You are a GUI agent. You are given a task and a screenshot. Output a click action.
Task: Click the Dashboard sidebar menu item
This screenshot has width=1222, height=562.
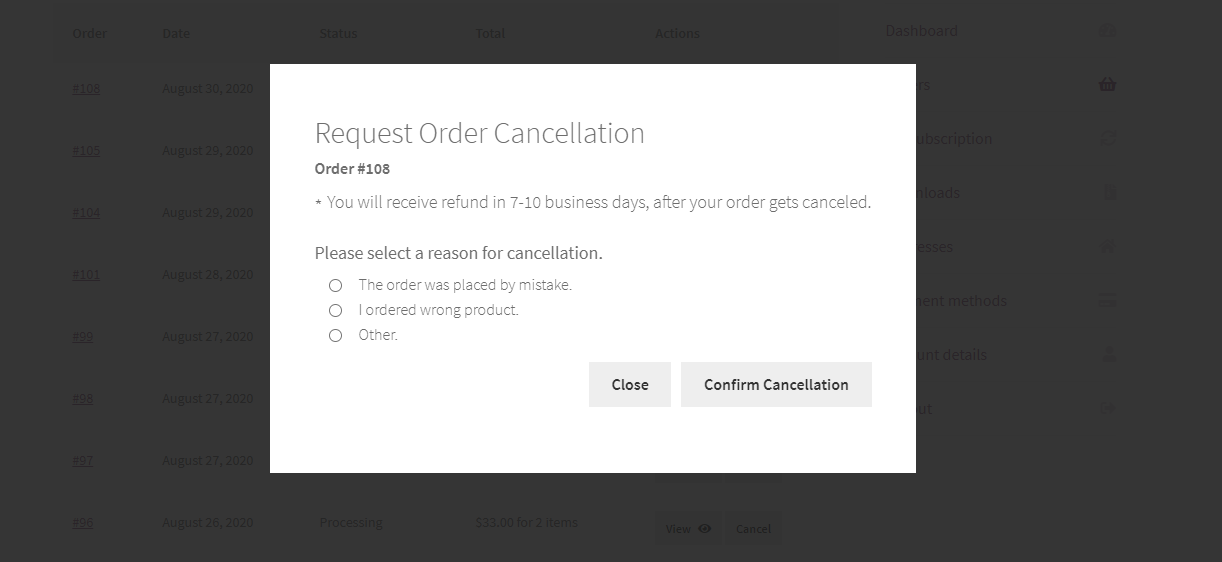pos(921,31)
